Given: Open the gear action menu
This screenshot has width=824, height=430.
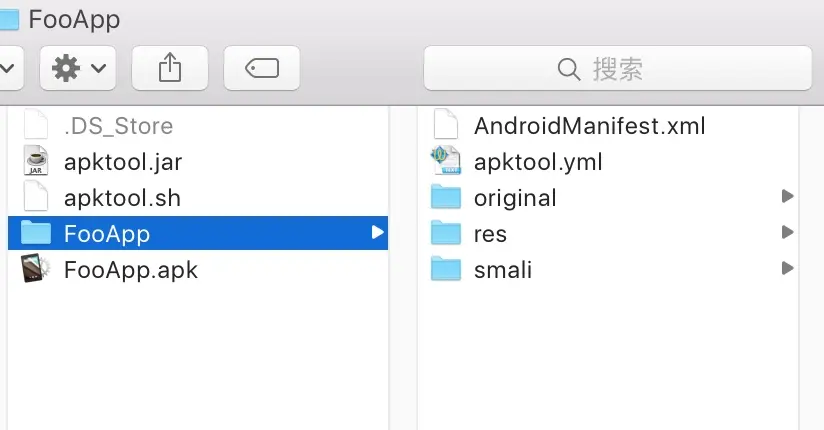Looking at the screenshot, I should [x=78, y=68].
